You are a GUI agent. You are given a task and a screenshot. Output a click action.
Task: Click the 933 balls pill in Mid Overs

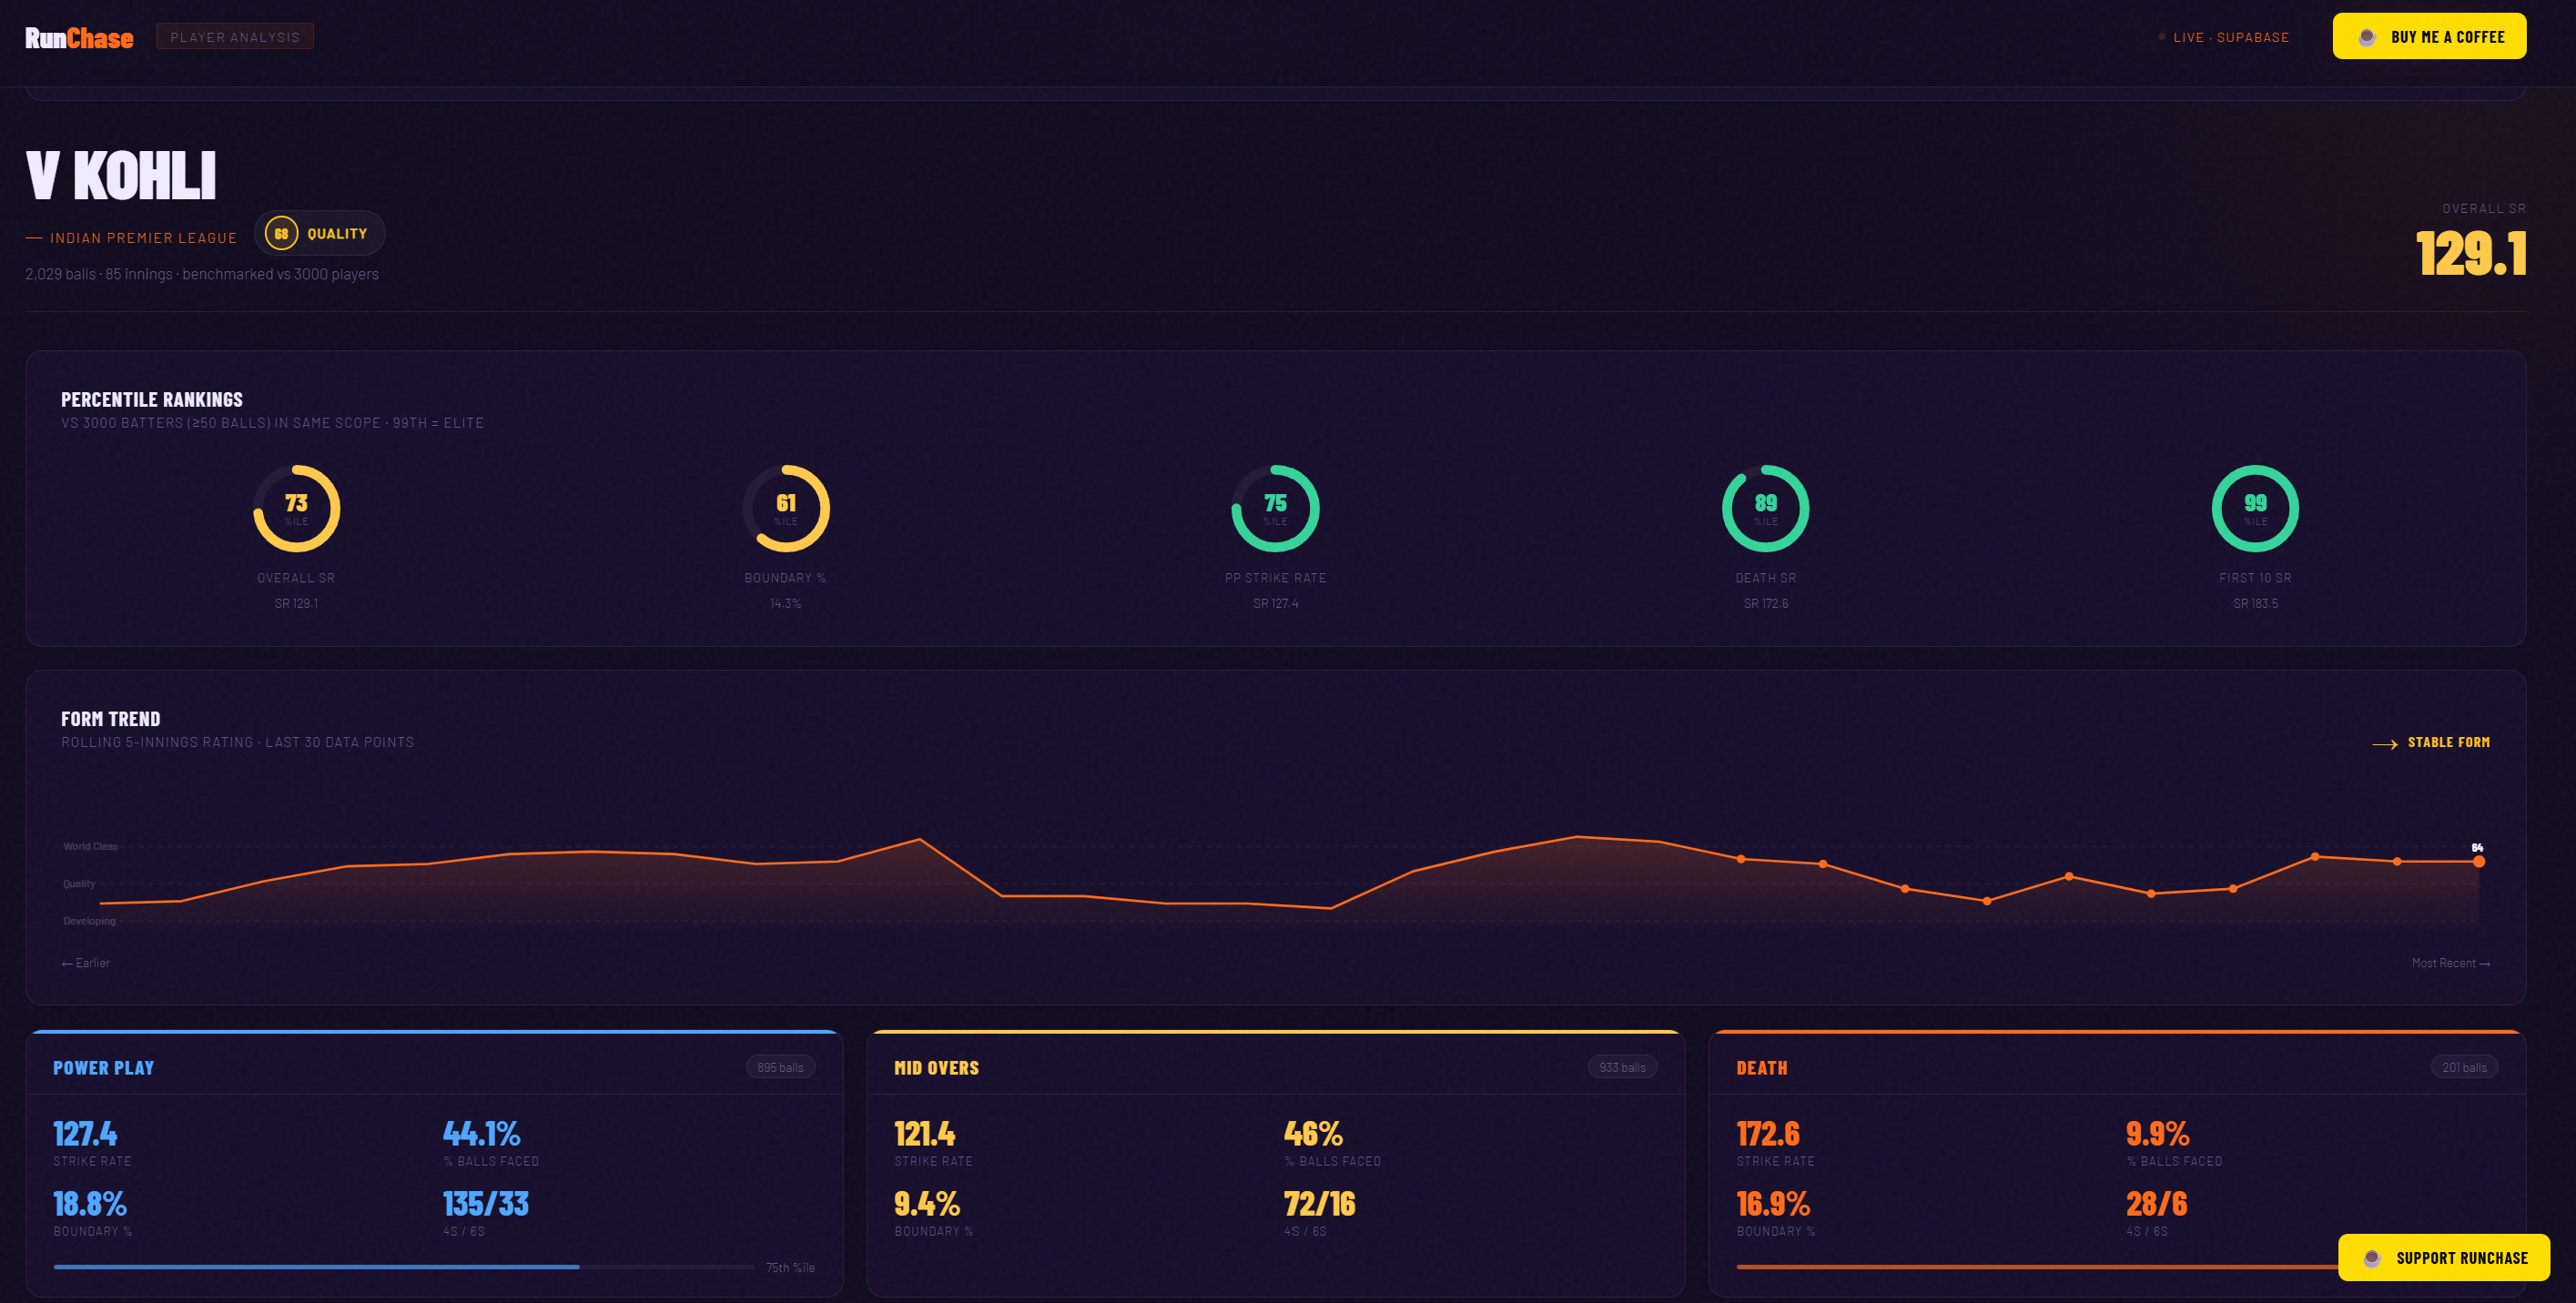(1621, 1067)
